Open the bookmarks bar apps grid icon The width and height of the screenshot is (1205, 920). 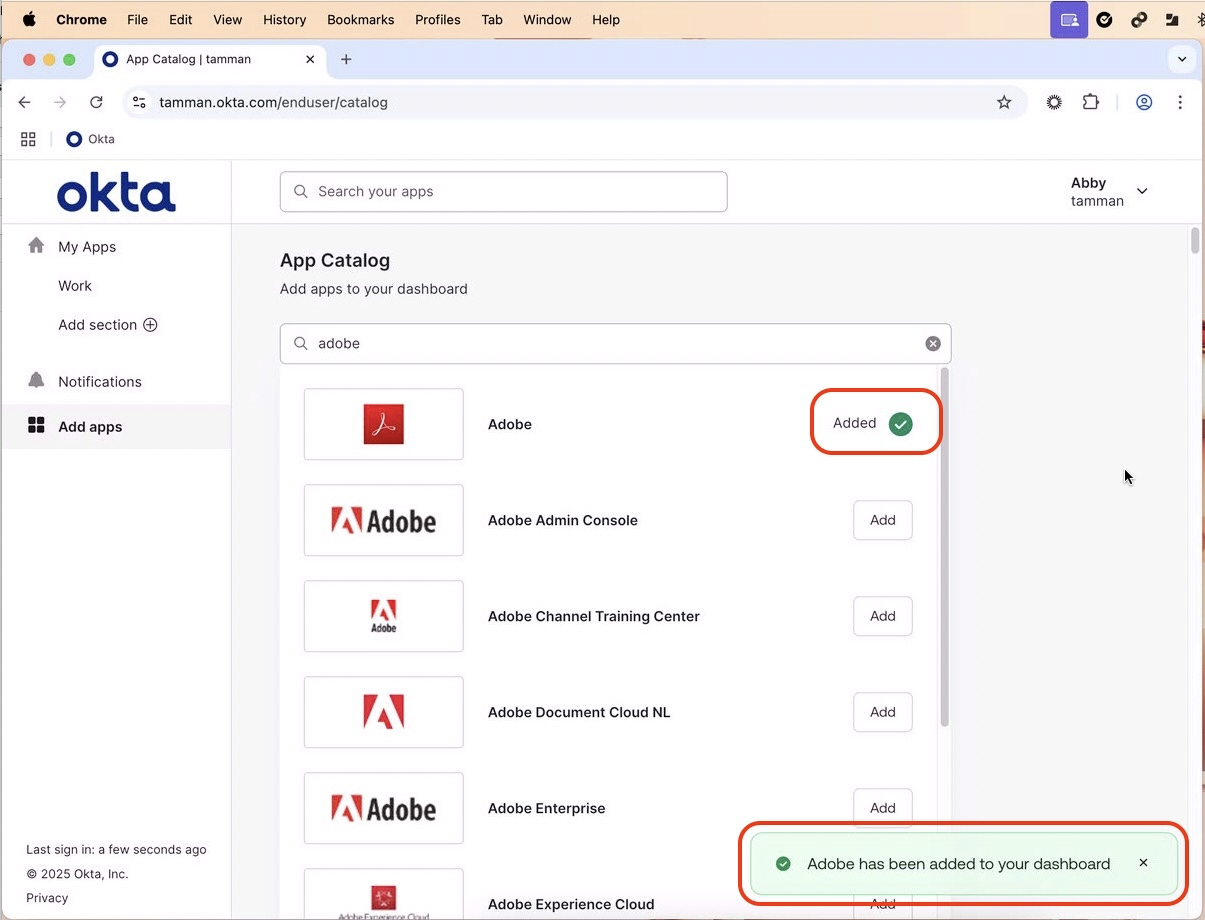coord(28,139)
